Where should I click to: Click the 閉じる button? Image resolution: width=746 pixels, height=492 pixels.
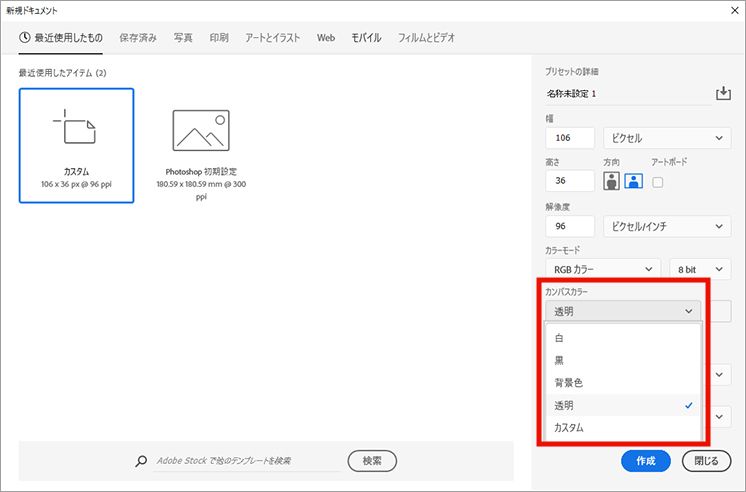(706, 461)
